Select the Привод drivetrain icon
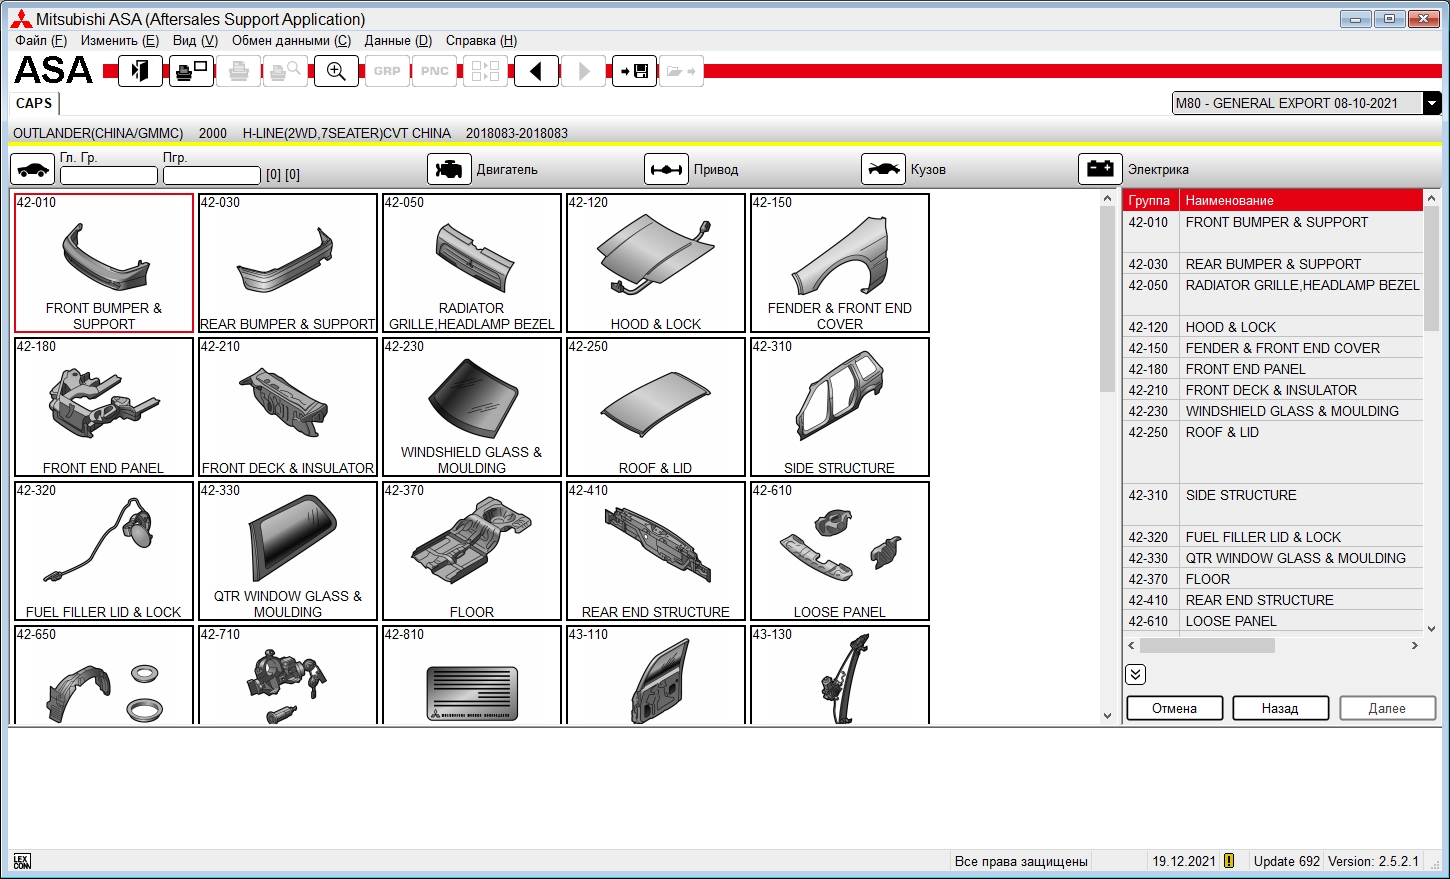 (x=666, y=169)
